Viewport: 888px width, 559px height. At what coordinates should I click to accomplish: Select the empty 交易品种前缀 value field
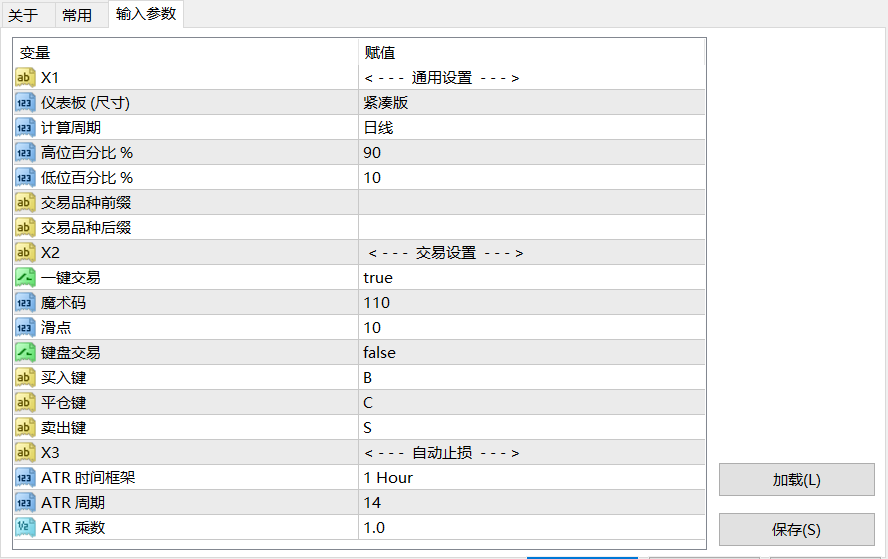[530, 203]
